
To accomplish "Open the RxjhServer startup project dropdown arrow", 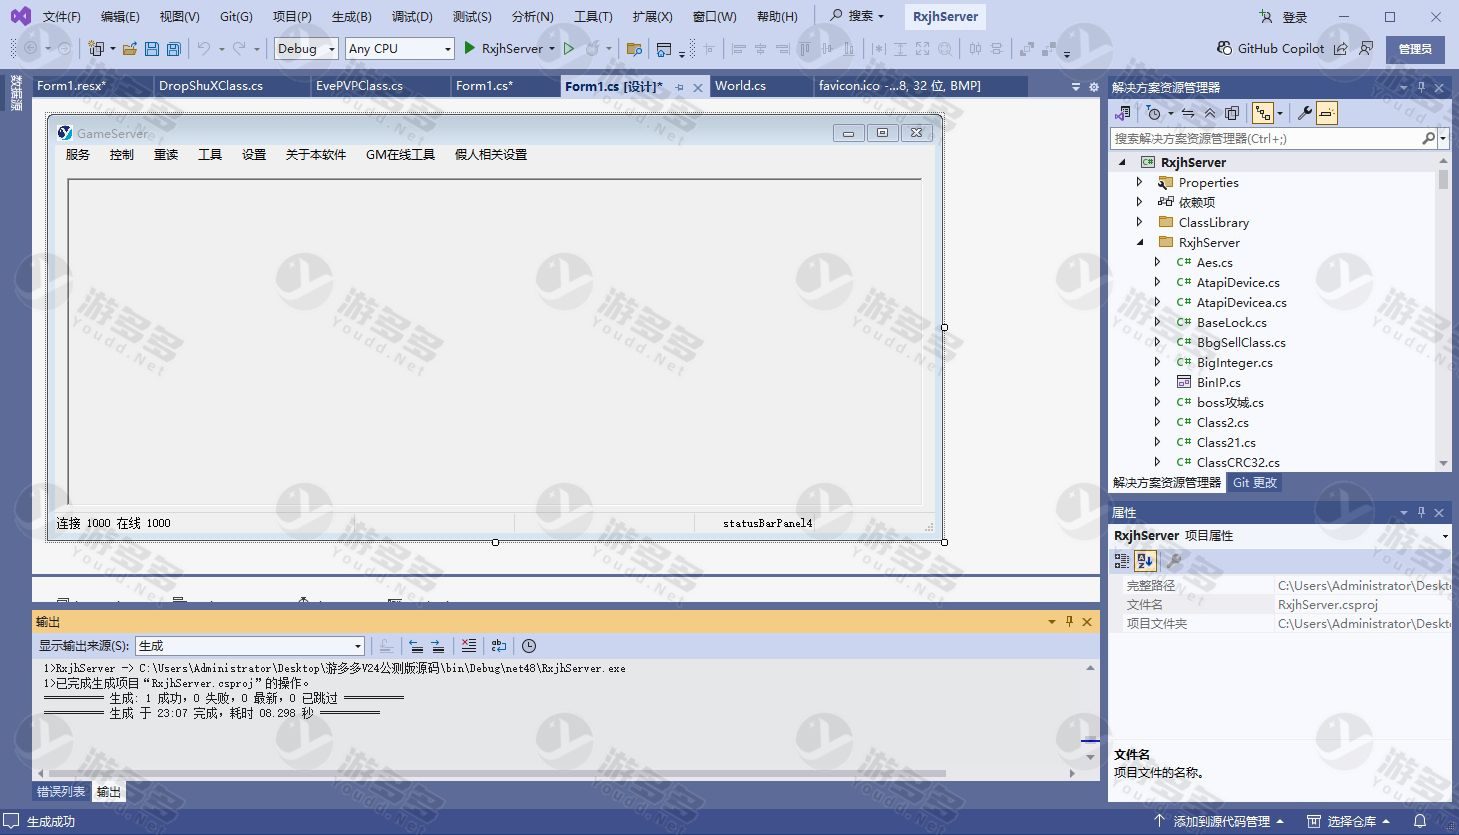I will tap(552, 48).
